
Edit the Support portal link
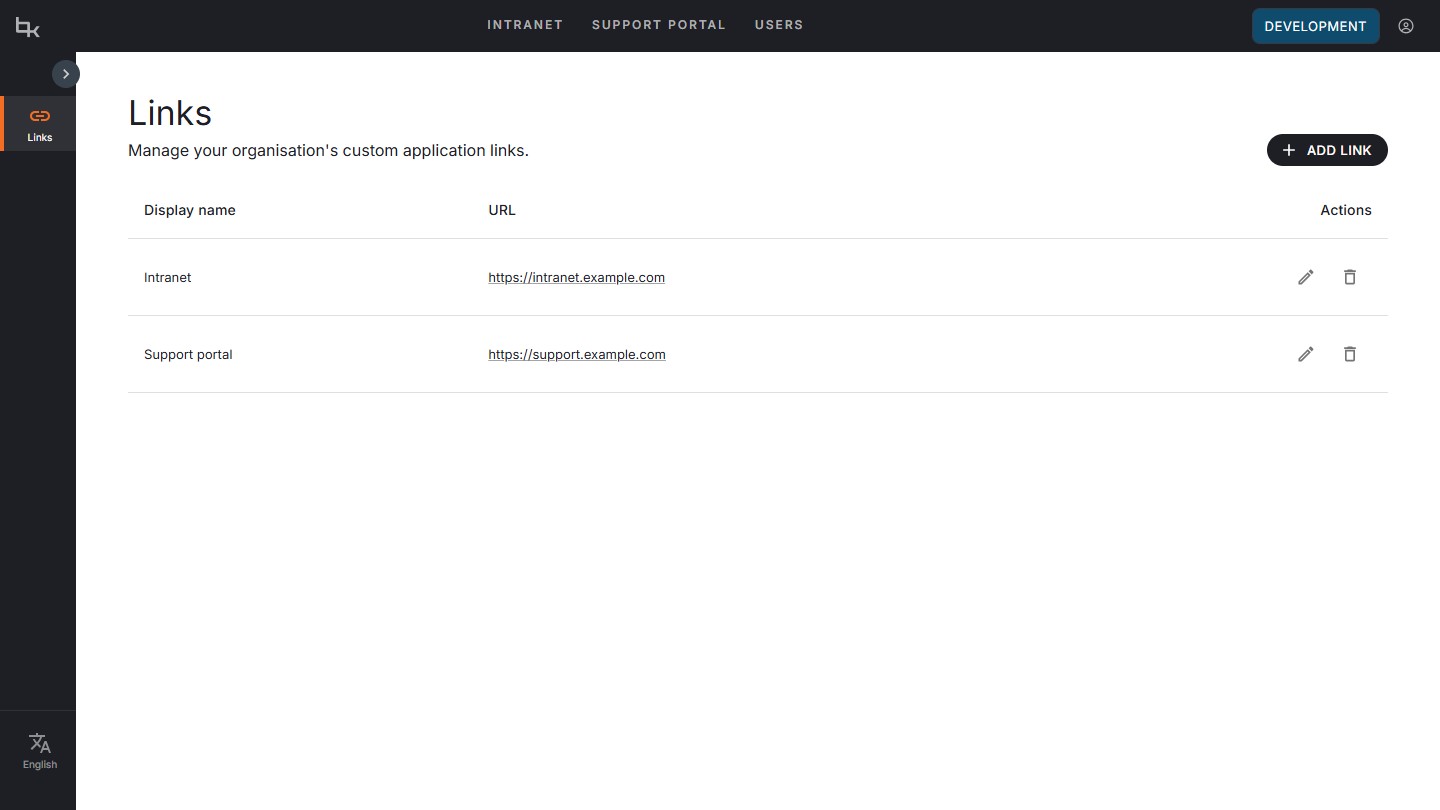tap(1306, 354)
